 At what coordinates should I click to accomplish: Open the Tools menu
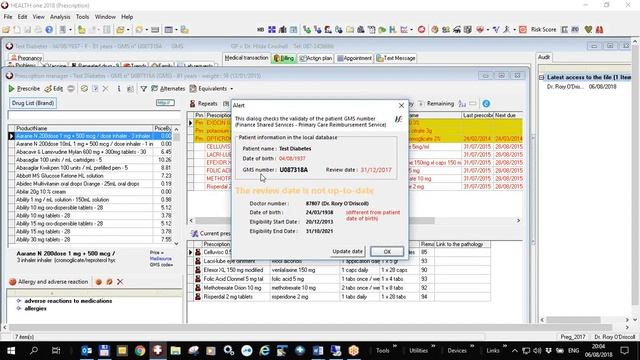(82, 17)
